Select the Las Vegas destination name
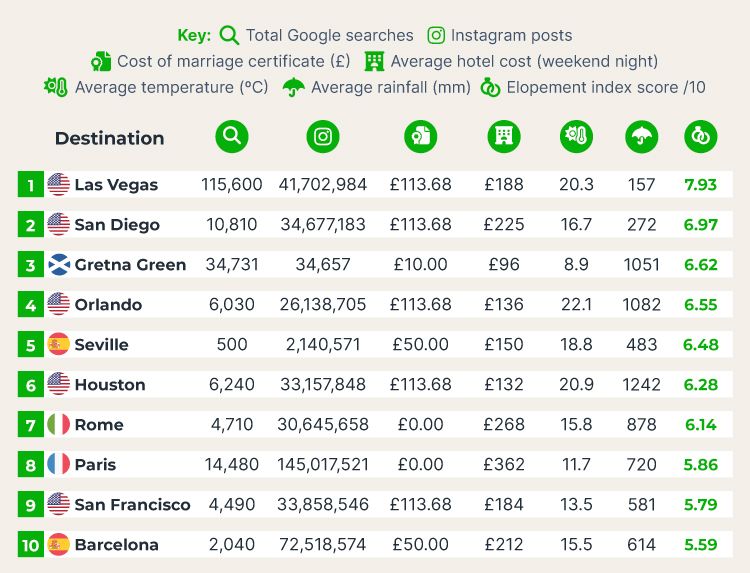 116,185
